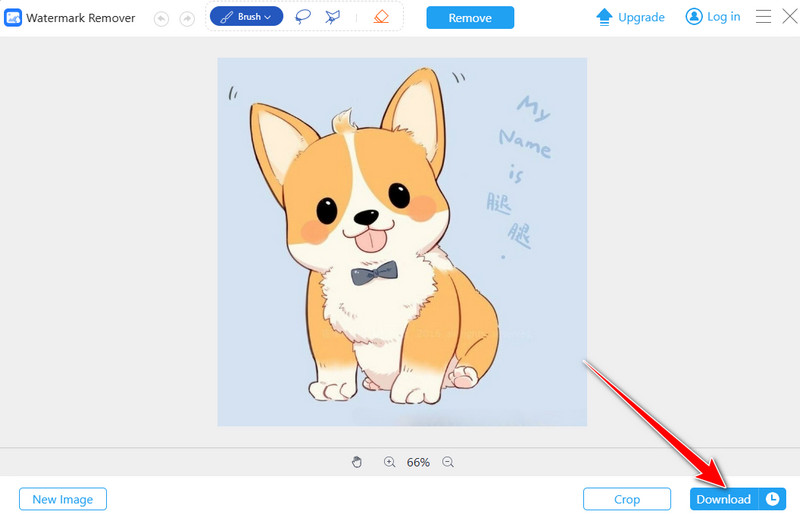Open download history clock icon
800x518 pixels.
[772, 499]
